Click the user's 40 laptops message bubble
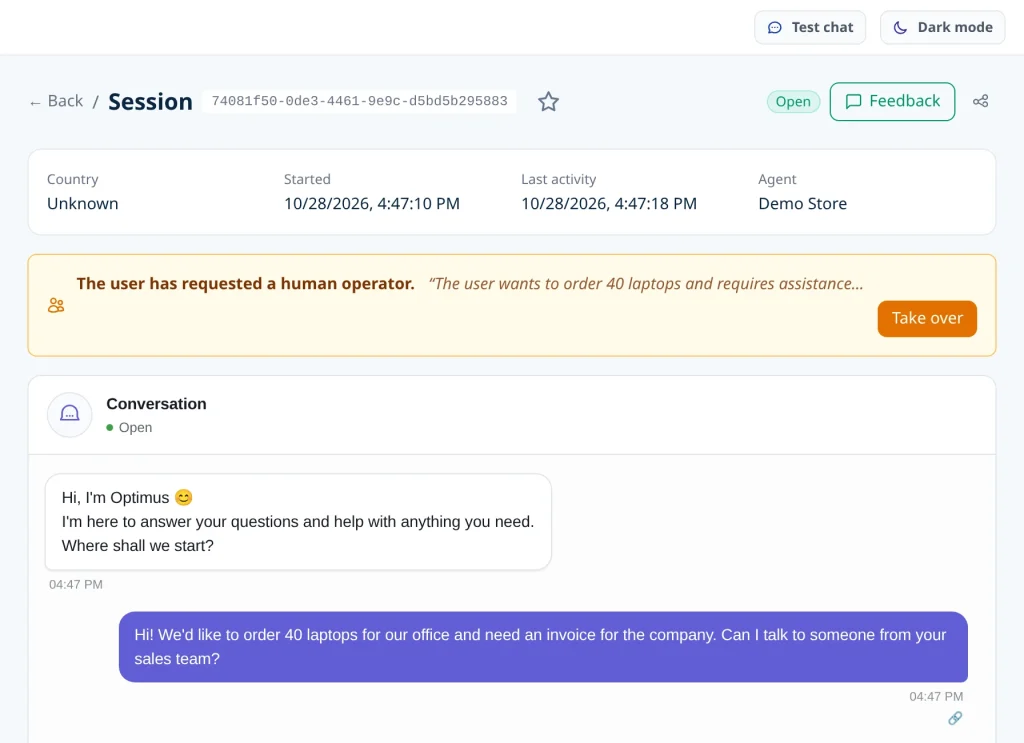The height and width of the screenshot is (743, 1024). pos(543,647)
